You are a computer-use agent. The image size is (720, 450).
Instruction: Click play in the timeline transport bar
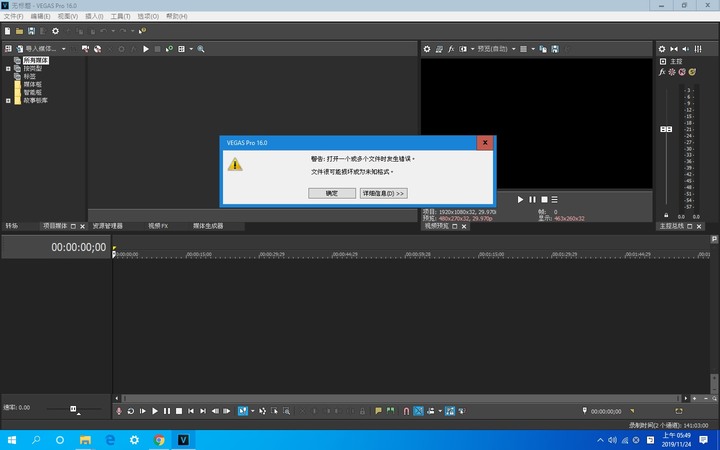(155, 411)
